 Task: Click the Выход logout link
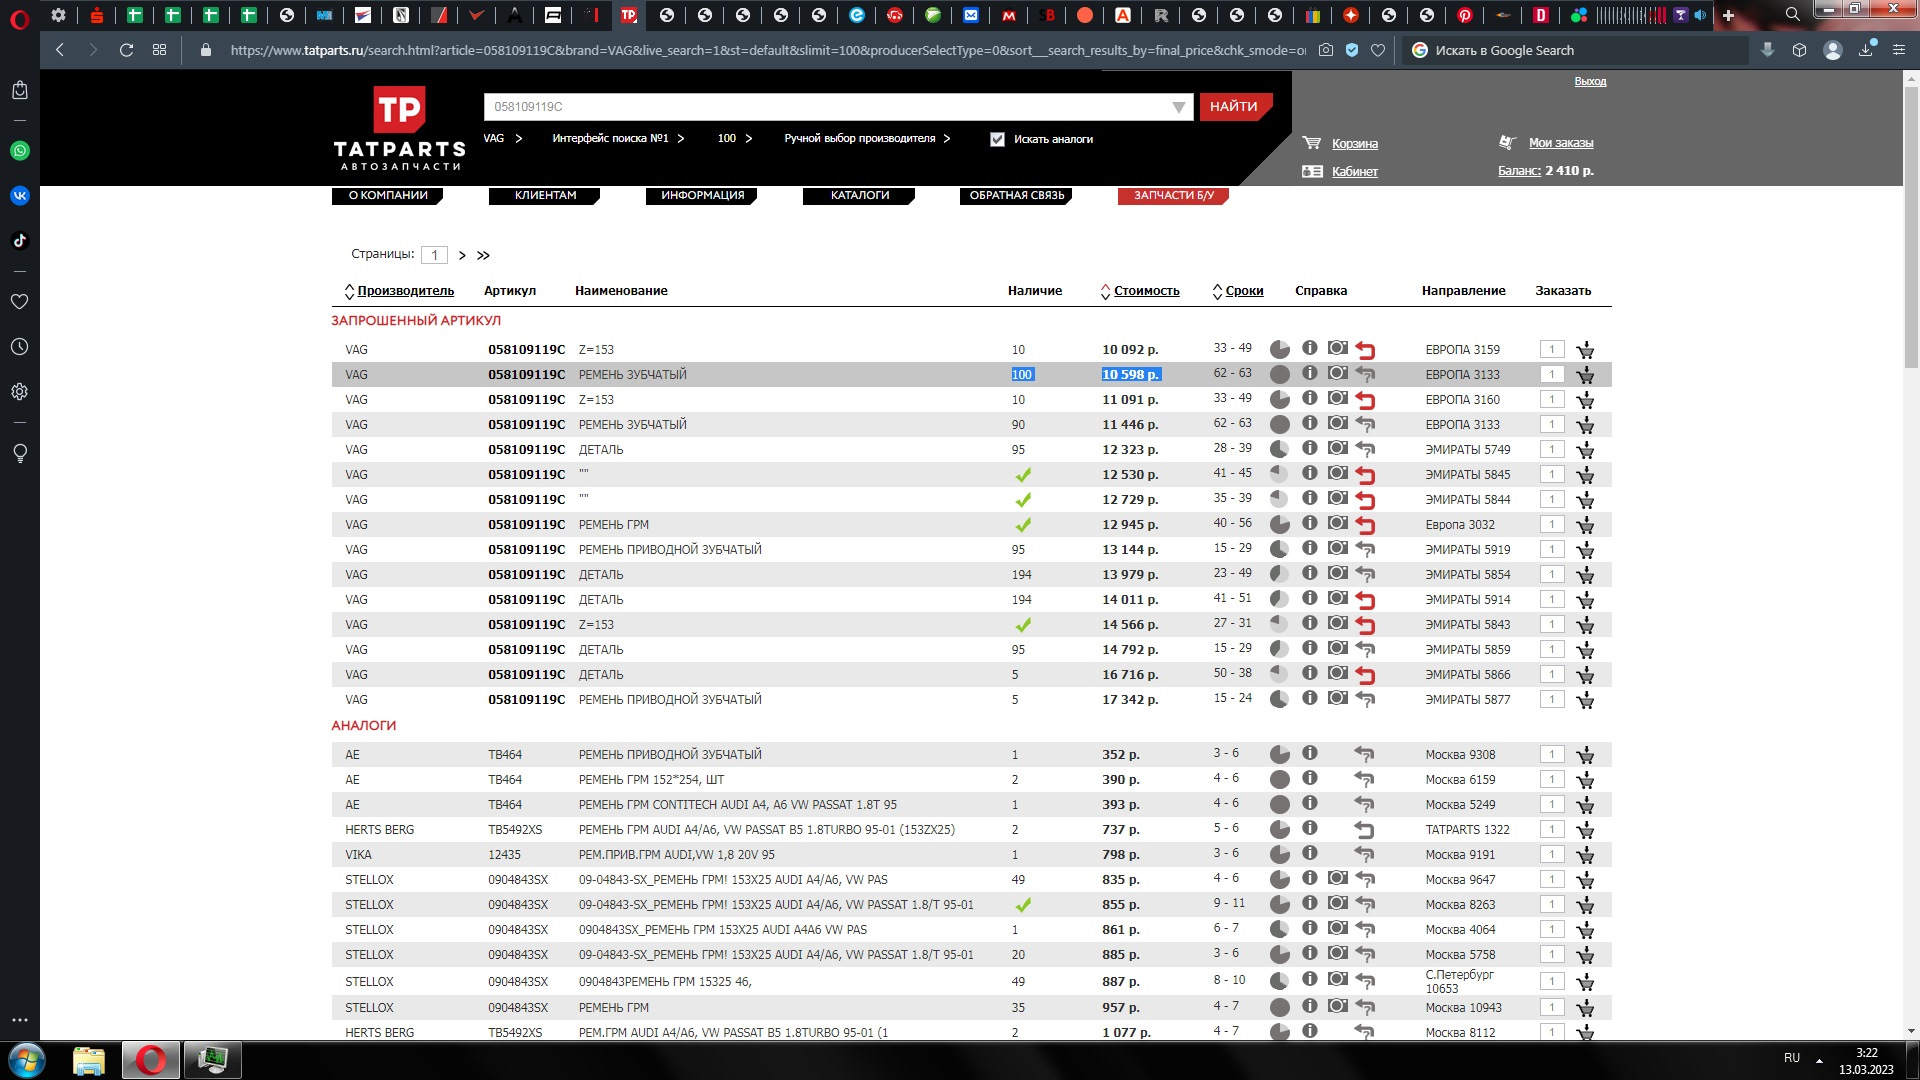[1590, 81]
